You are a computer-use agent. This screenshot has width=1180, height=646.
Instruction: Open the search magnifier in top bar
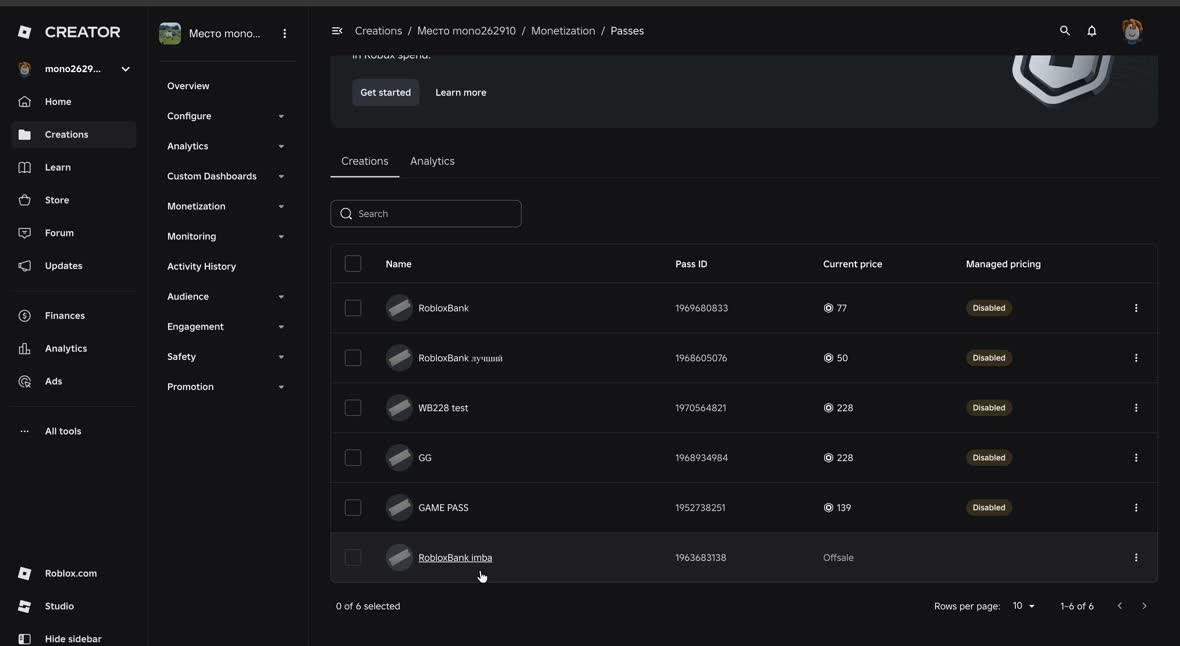click(1064, 31)
